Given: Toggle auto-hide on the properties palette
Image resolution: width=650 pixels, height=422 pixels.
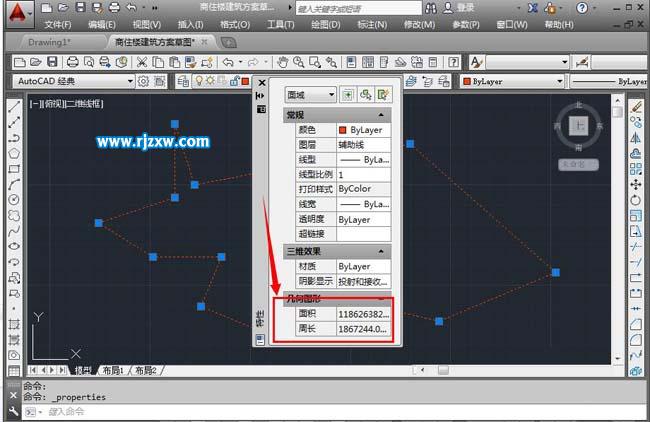Looking at the screenshot, I should click(260, 96).
